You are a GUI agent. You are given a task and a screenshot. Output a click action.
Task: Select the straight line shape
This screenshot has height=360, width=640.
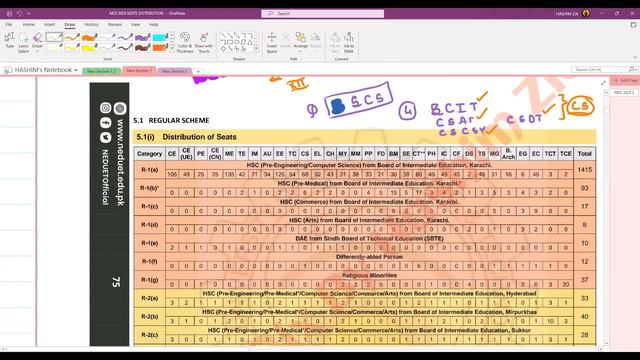coord(223,36)
